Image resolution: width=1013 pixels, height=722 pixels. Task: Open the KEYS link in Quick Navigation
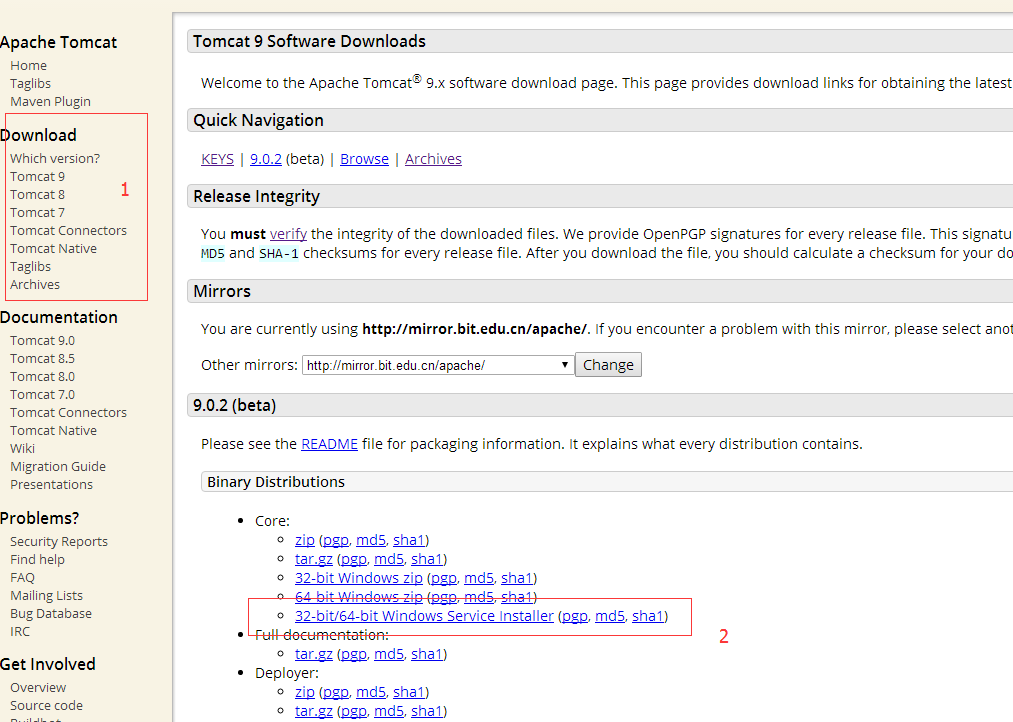click(x=217, y=159)
